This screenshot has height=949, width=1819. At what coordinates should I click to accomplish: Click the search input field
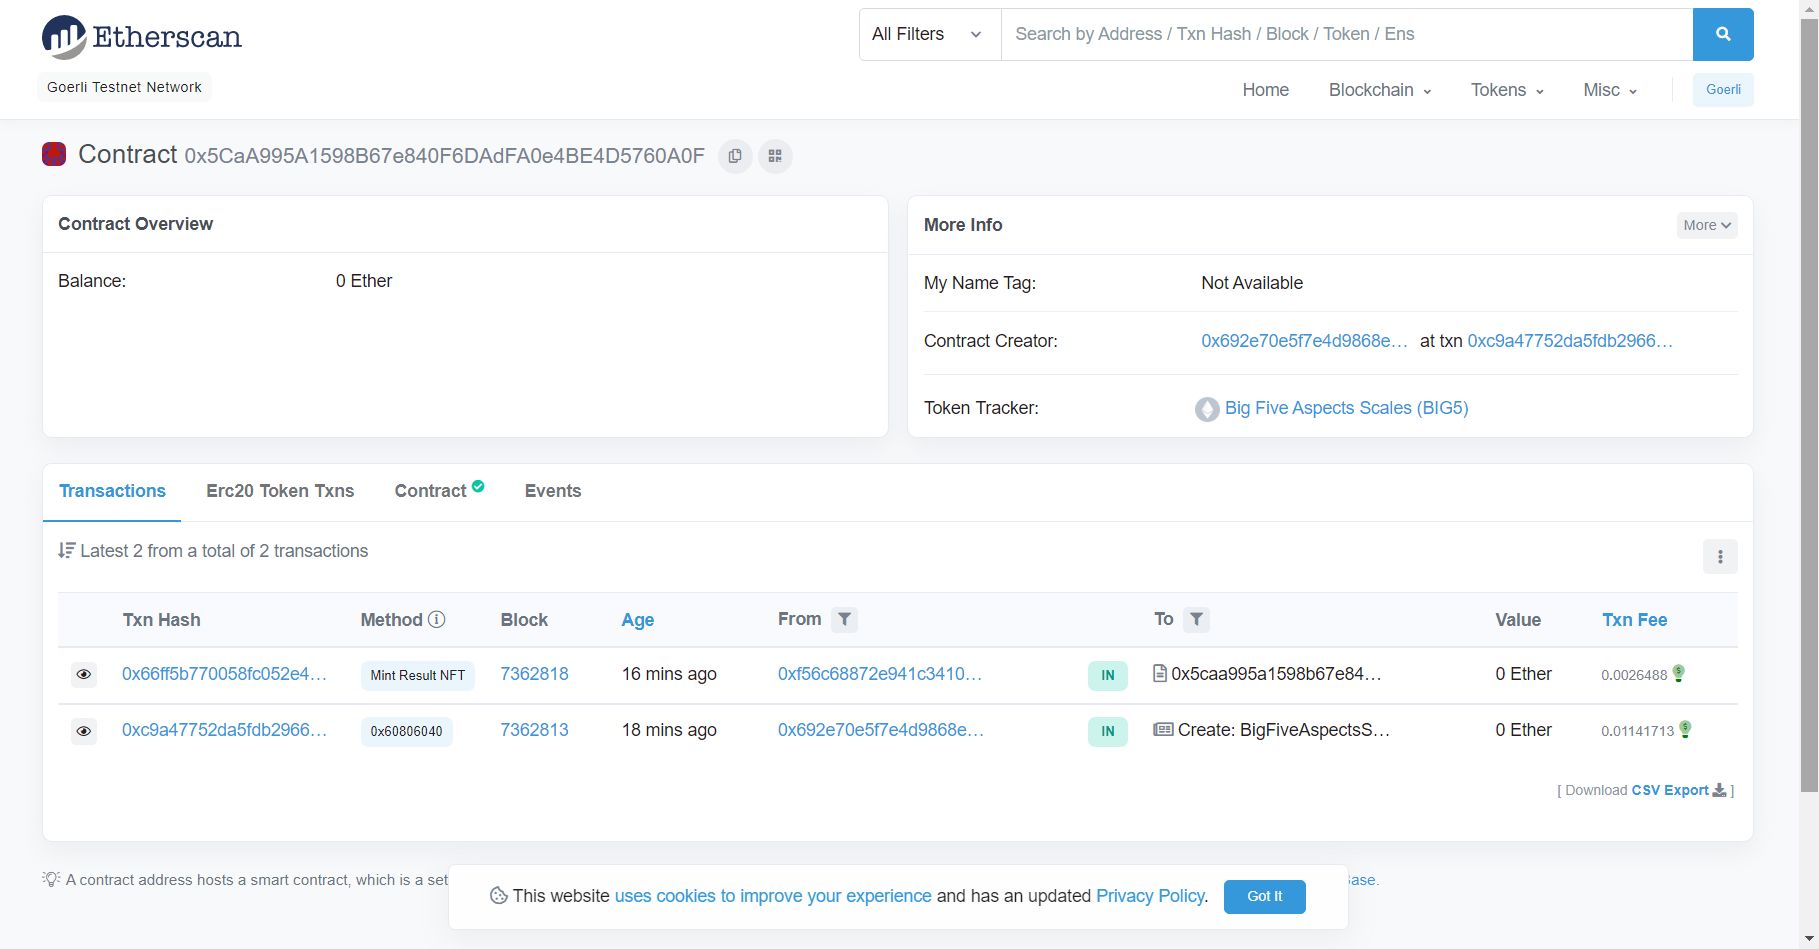(1347, 34)
